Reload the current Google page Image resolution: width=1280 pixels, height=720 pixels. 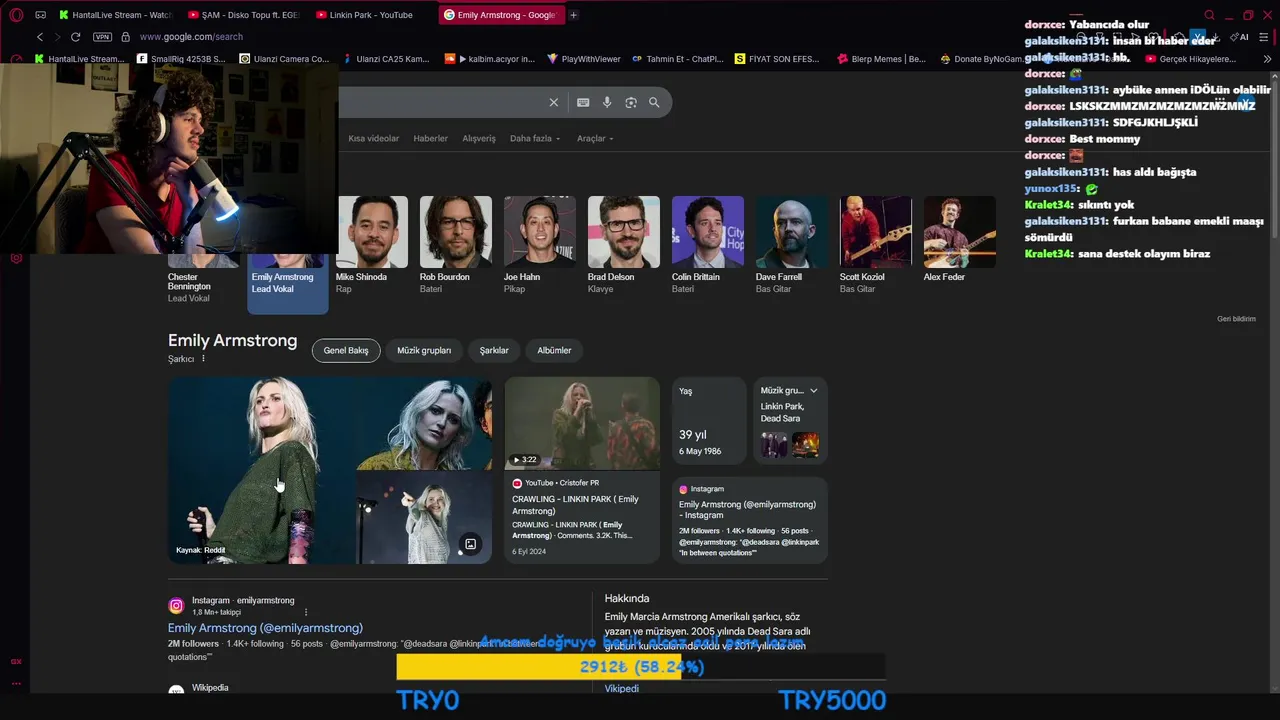pyautogui.click(x=75, y=37)
